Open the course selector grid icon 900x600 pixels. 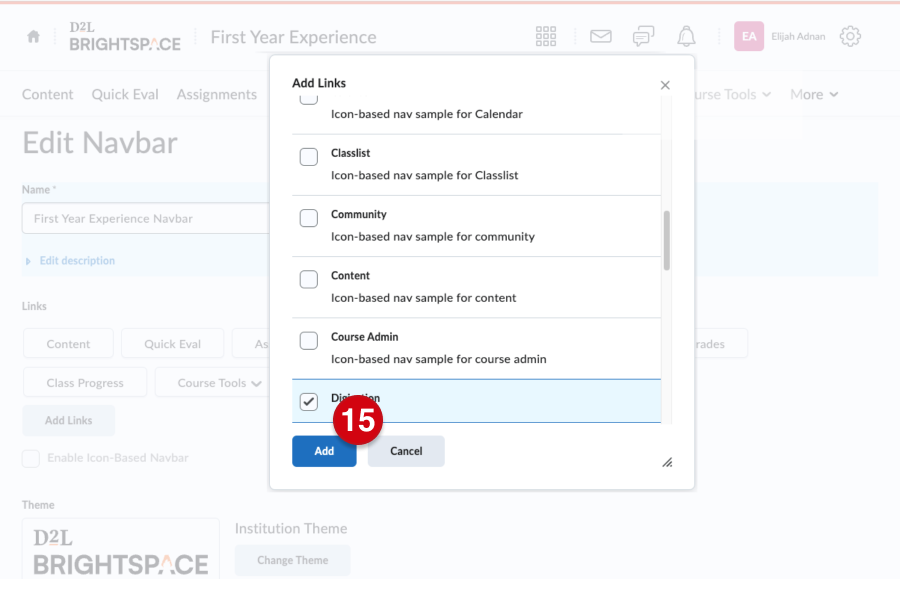pos(546,36)
